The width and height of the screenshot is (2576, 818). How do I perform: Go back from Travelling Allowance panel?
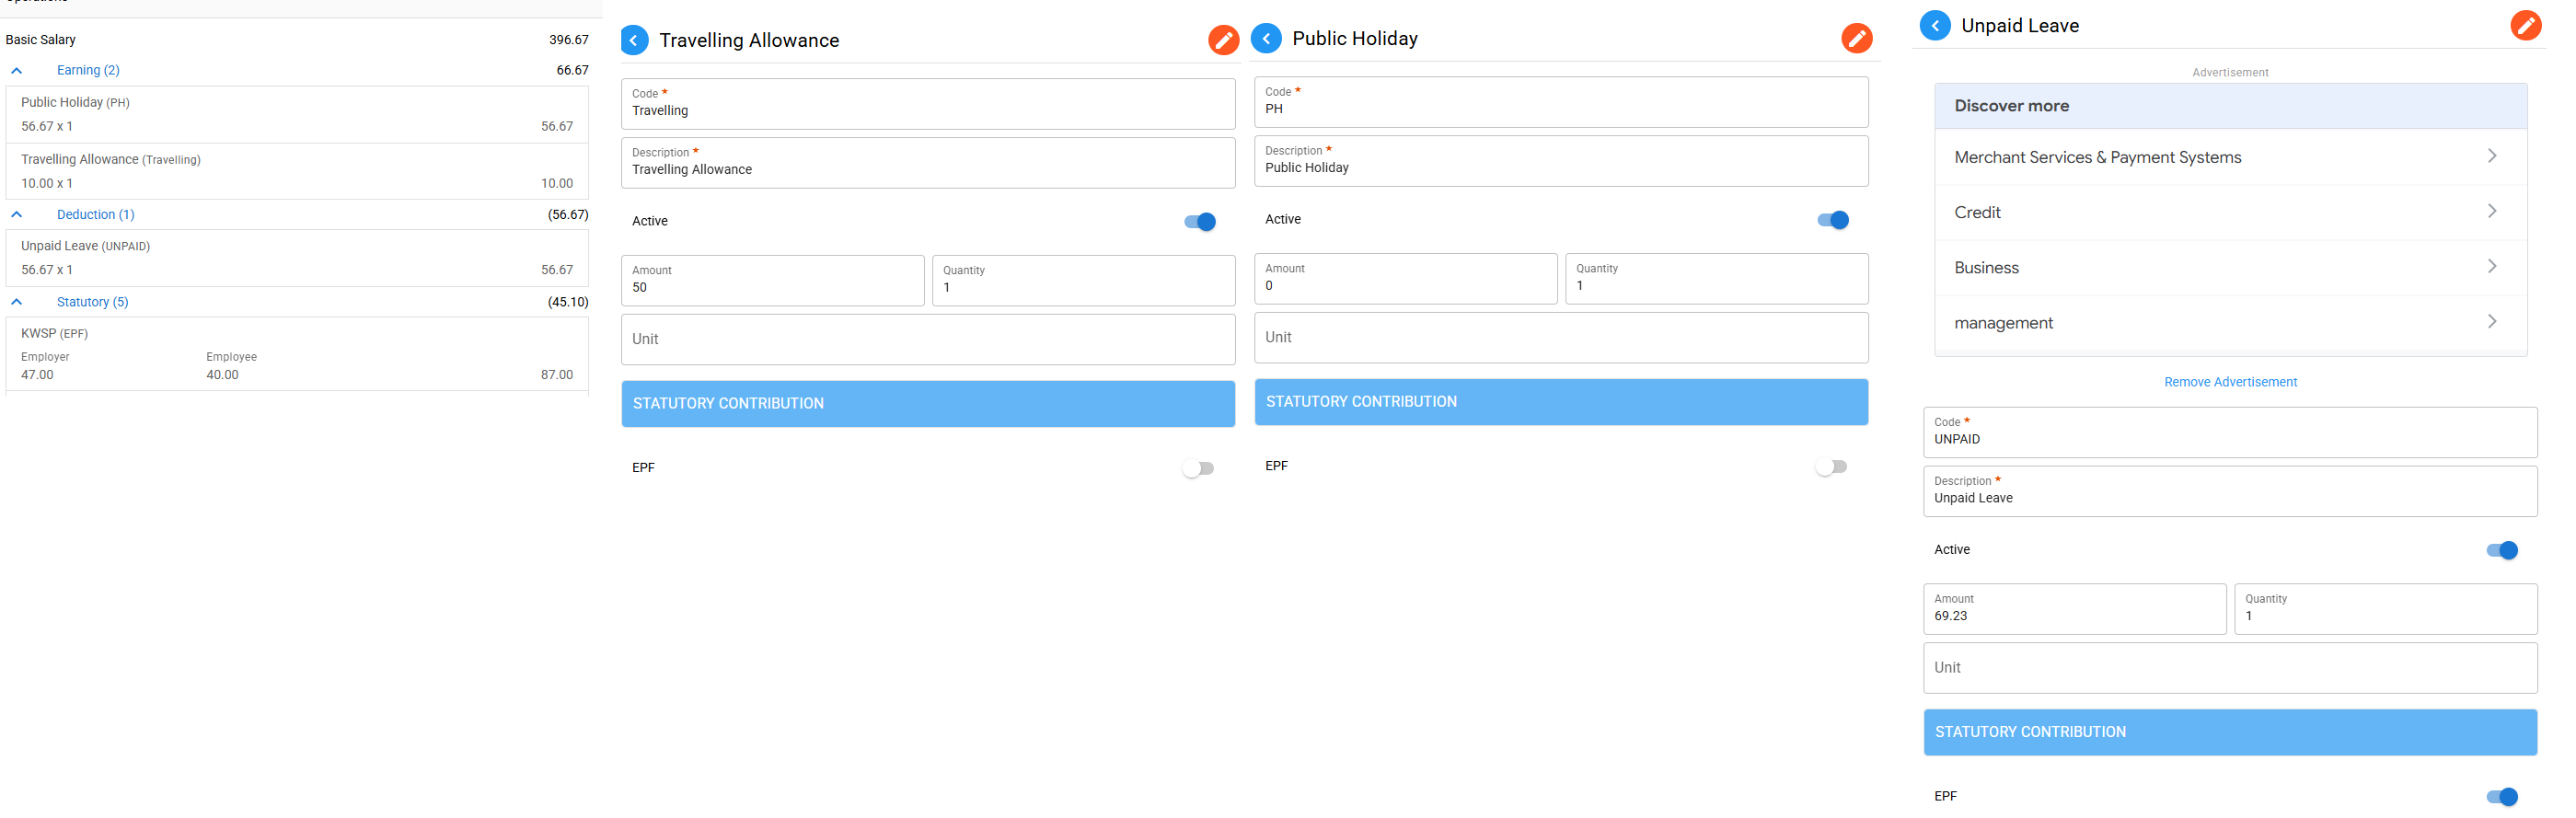(634, 40)
